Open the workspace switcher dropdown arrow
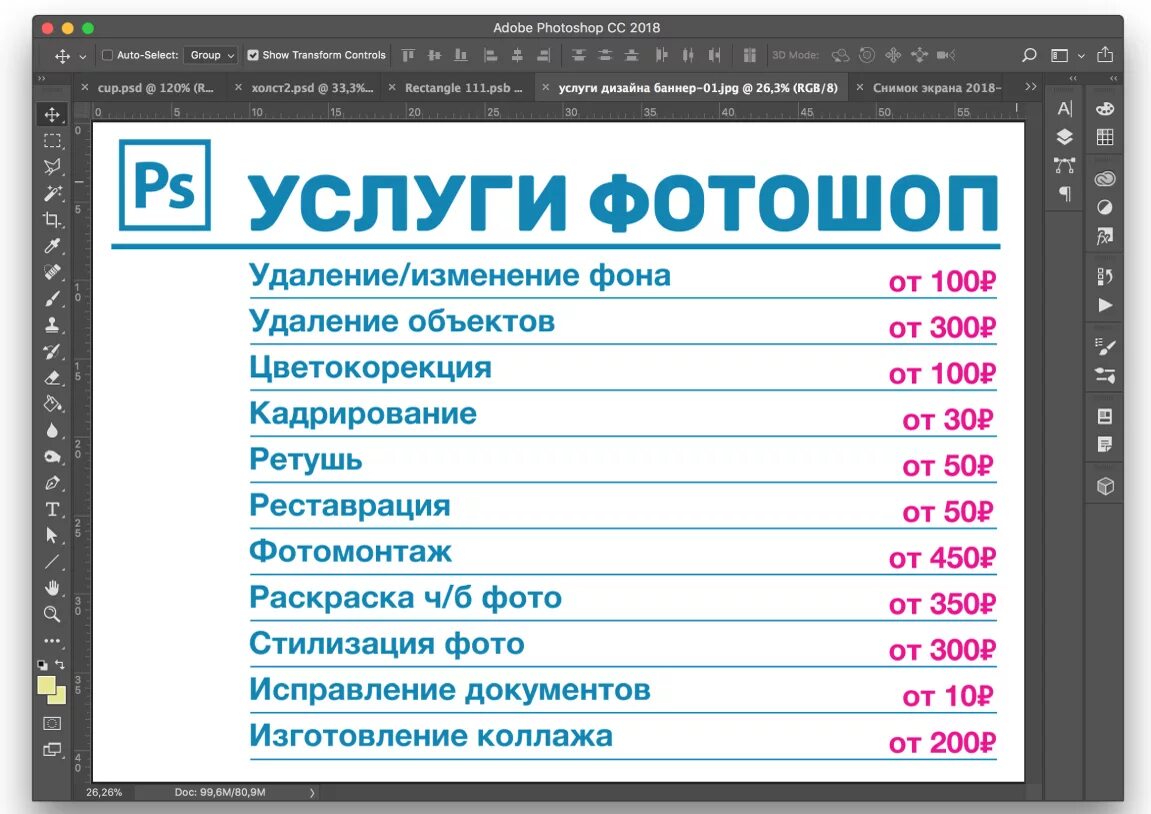1151x814 pixels. tap(1081, 56)
